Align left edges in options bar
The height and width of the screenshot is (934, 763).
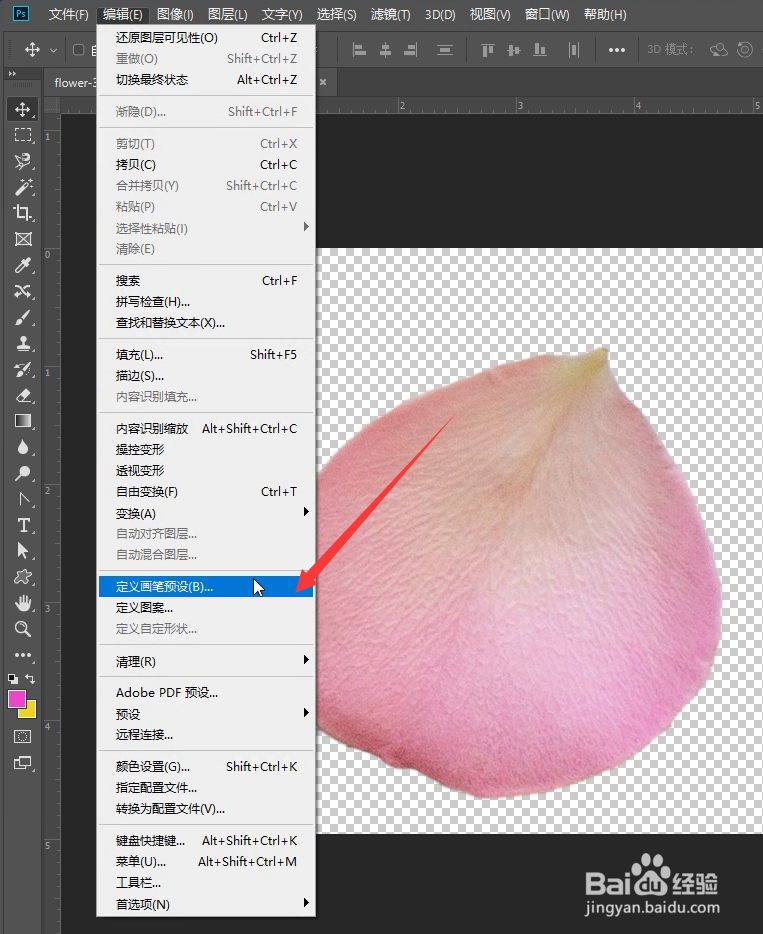click(359, 50)
